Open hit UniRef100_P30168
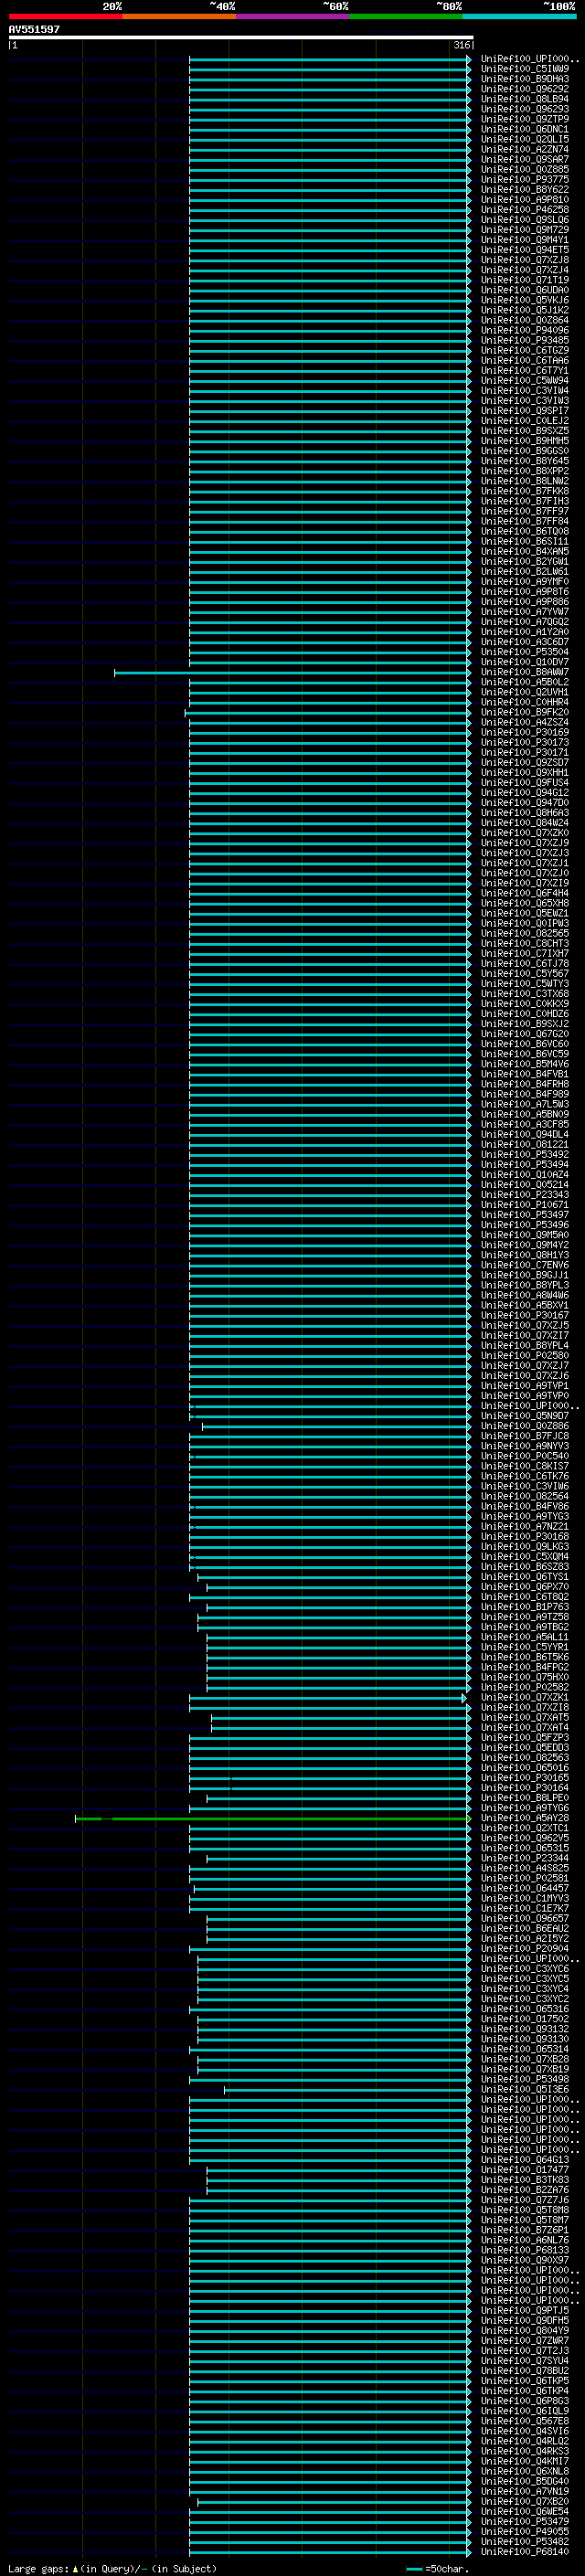Viewport: 585px width, 2576px height. point(525,1537)
